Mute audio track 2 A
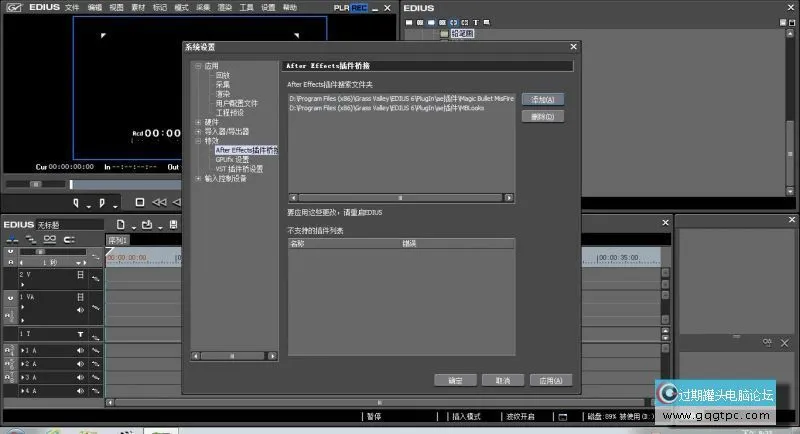800x434 pixels. point(80,364)
